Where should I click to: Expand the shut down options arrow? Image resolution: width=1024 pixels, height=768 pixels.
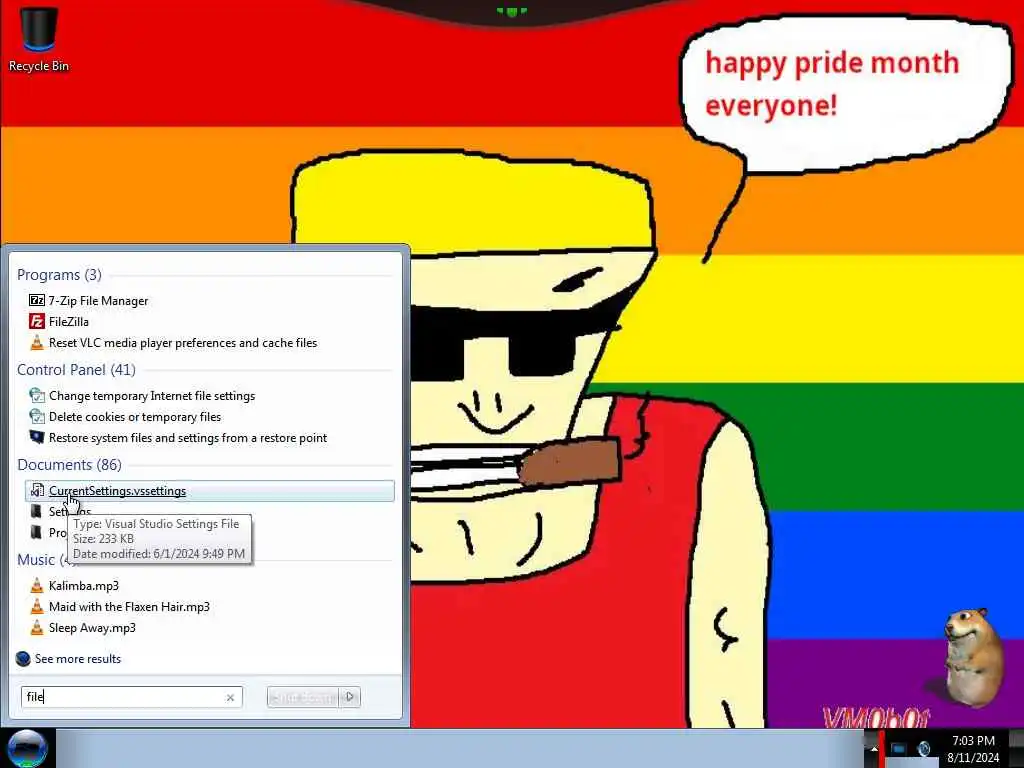(x=350, y=697)
